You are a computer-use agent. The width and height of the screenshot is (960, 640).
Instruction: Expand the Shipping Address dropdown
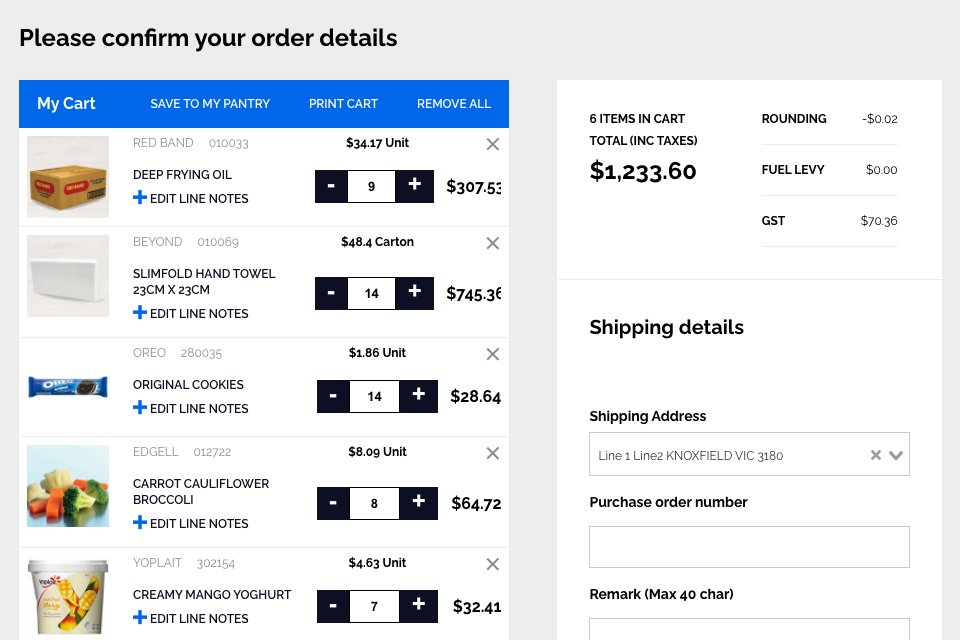click(x=896, y=455)
